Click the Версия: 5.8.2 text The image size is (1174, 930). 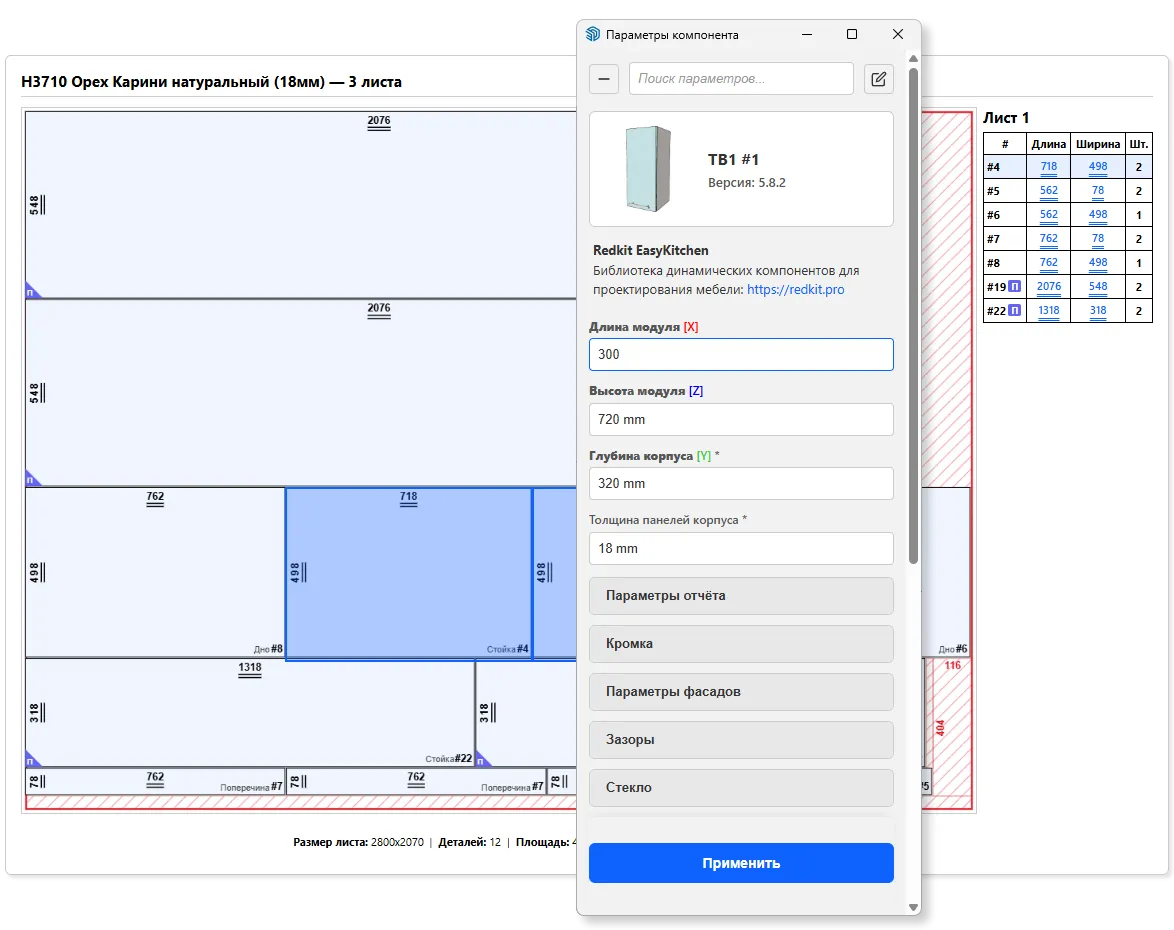click(x=746, y=183)
